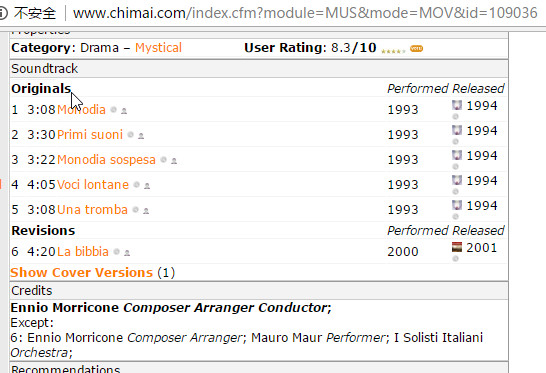Open the Una tromba track link

[92, 210]
